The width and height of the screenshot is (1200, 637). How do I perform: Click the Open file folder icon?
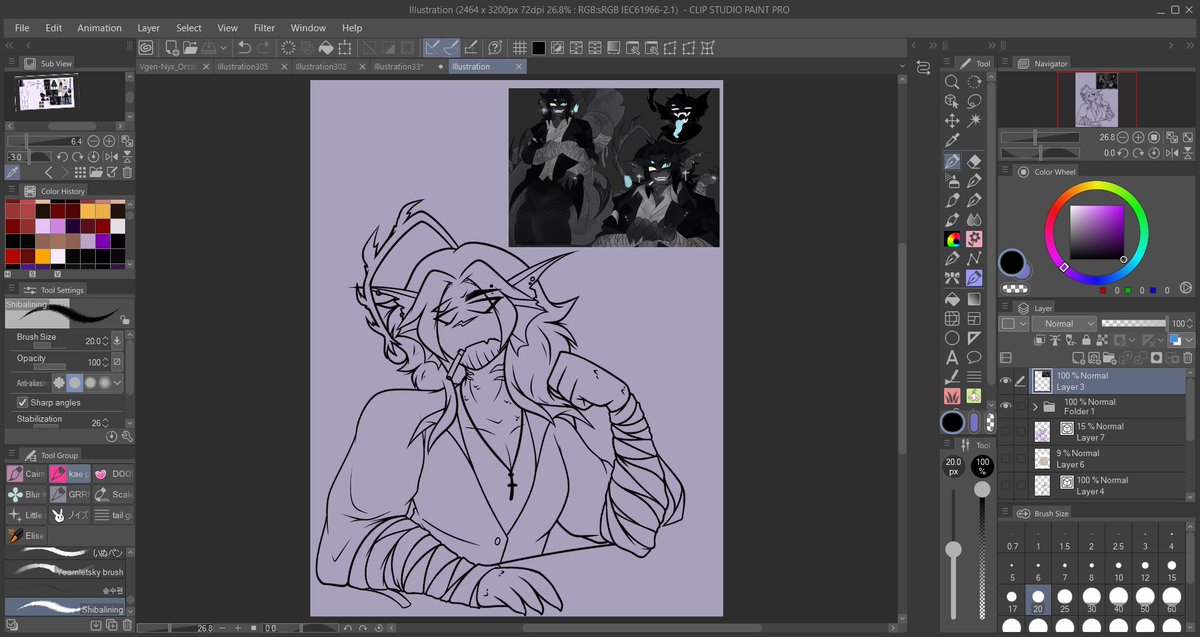[191, 47]
